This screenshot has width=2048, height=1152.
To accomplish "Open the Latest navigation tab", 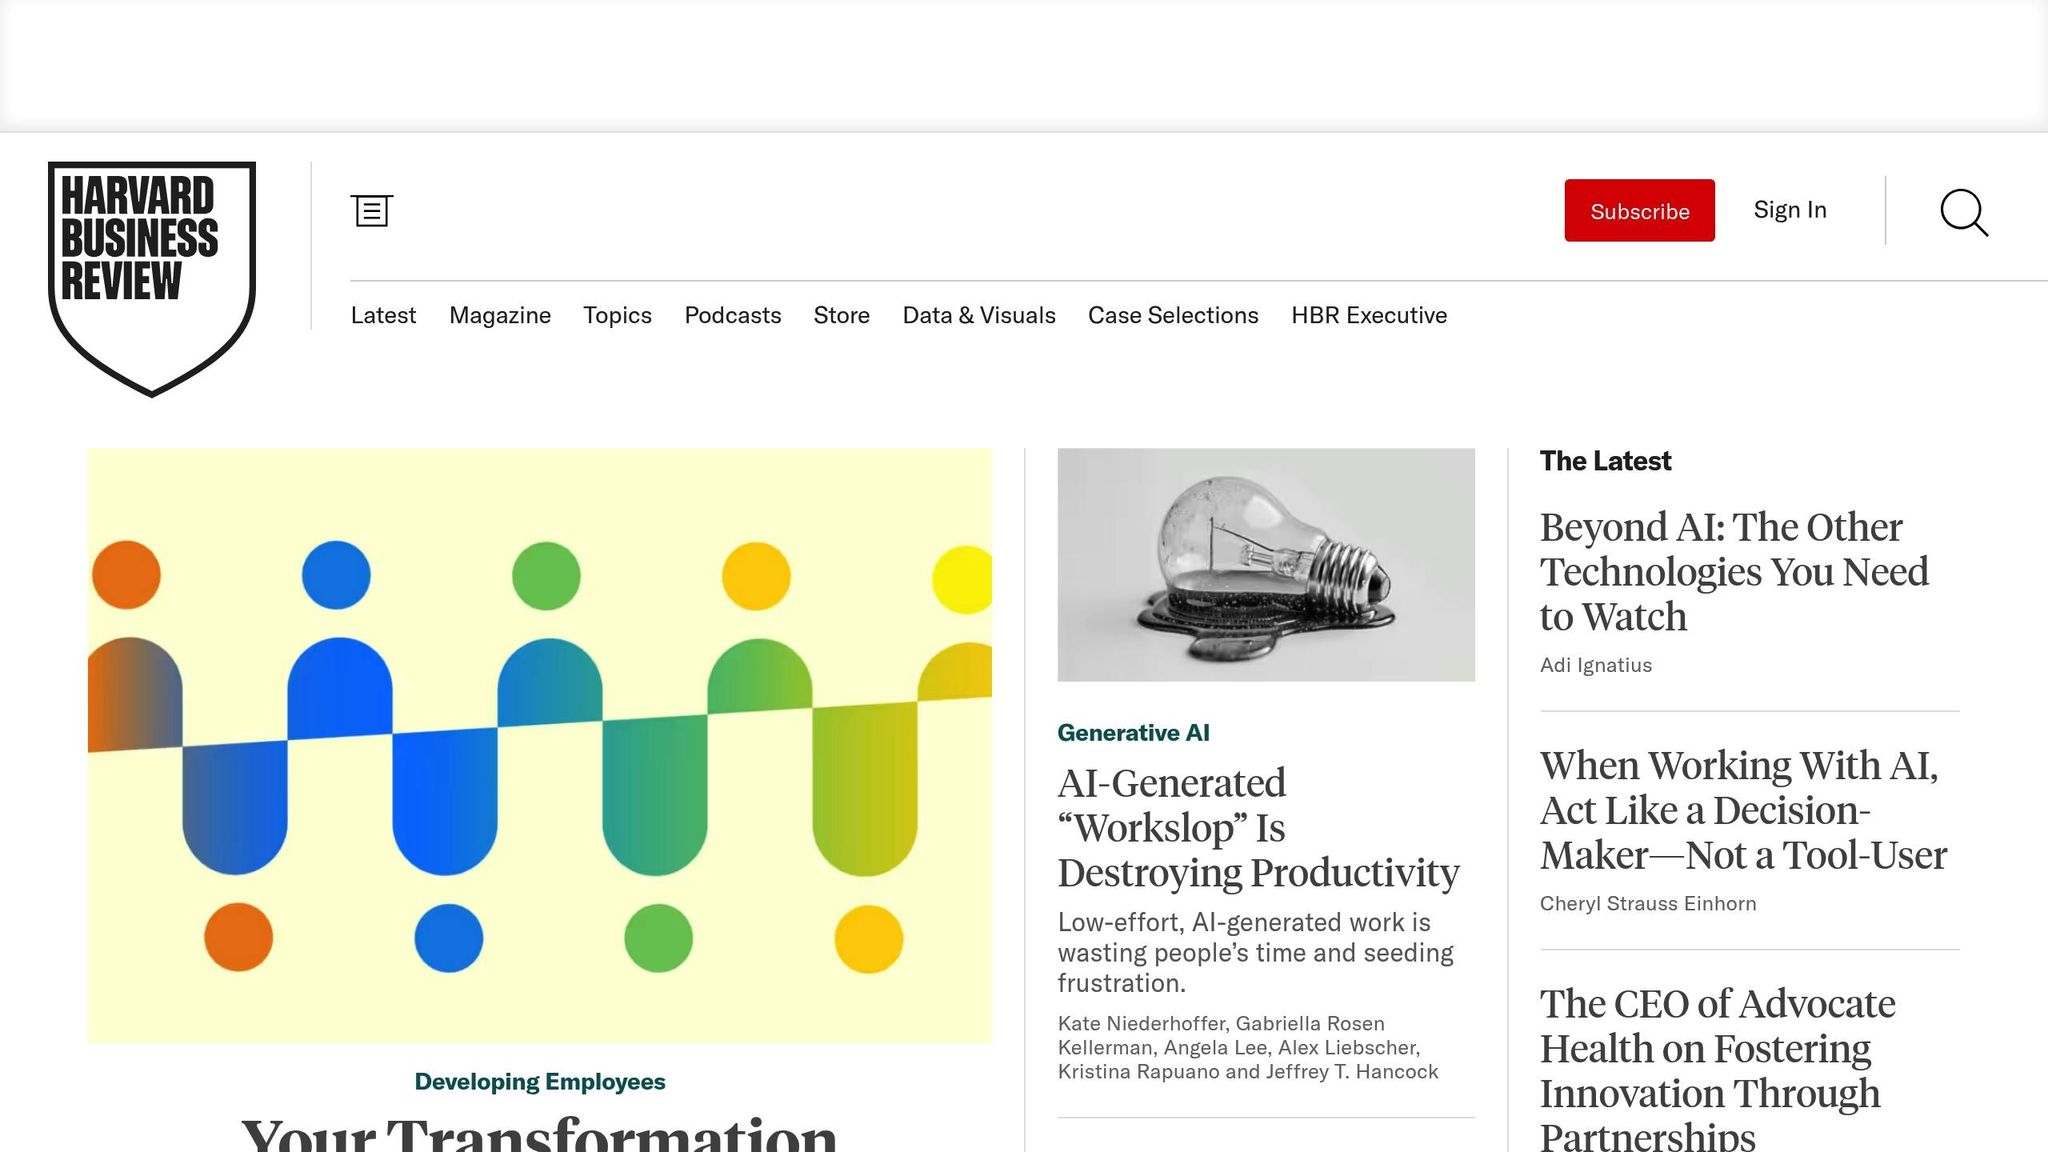I will coord(383,315).
